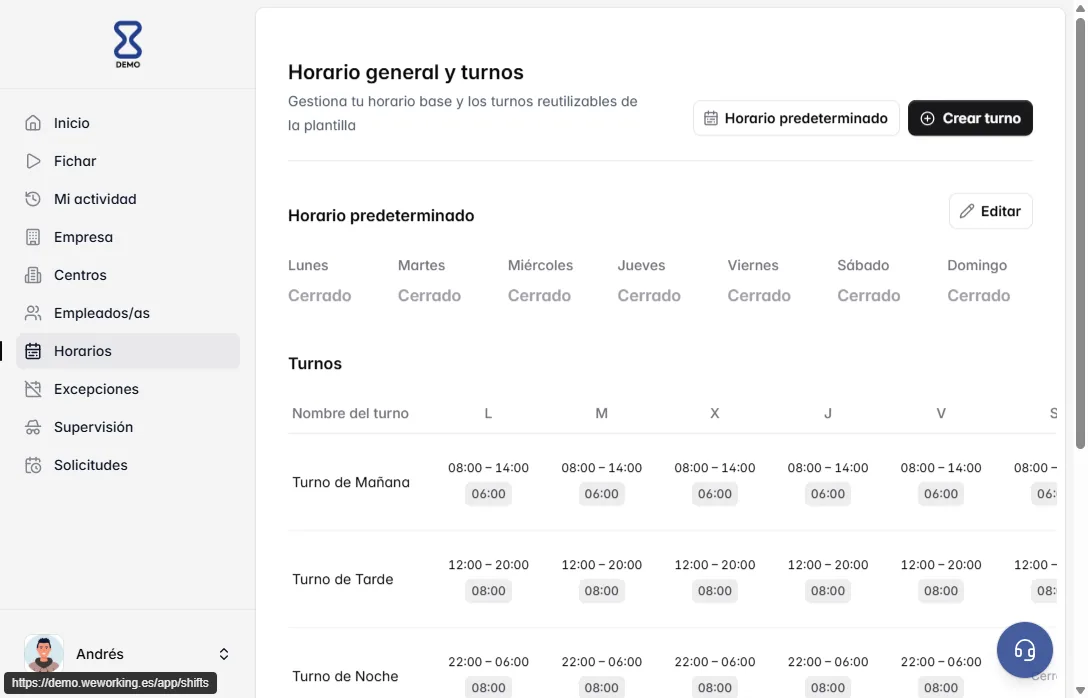Click the Inicio home icon
Image resolution: width=1088 pixels, height=698 pixels.
33,123
